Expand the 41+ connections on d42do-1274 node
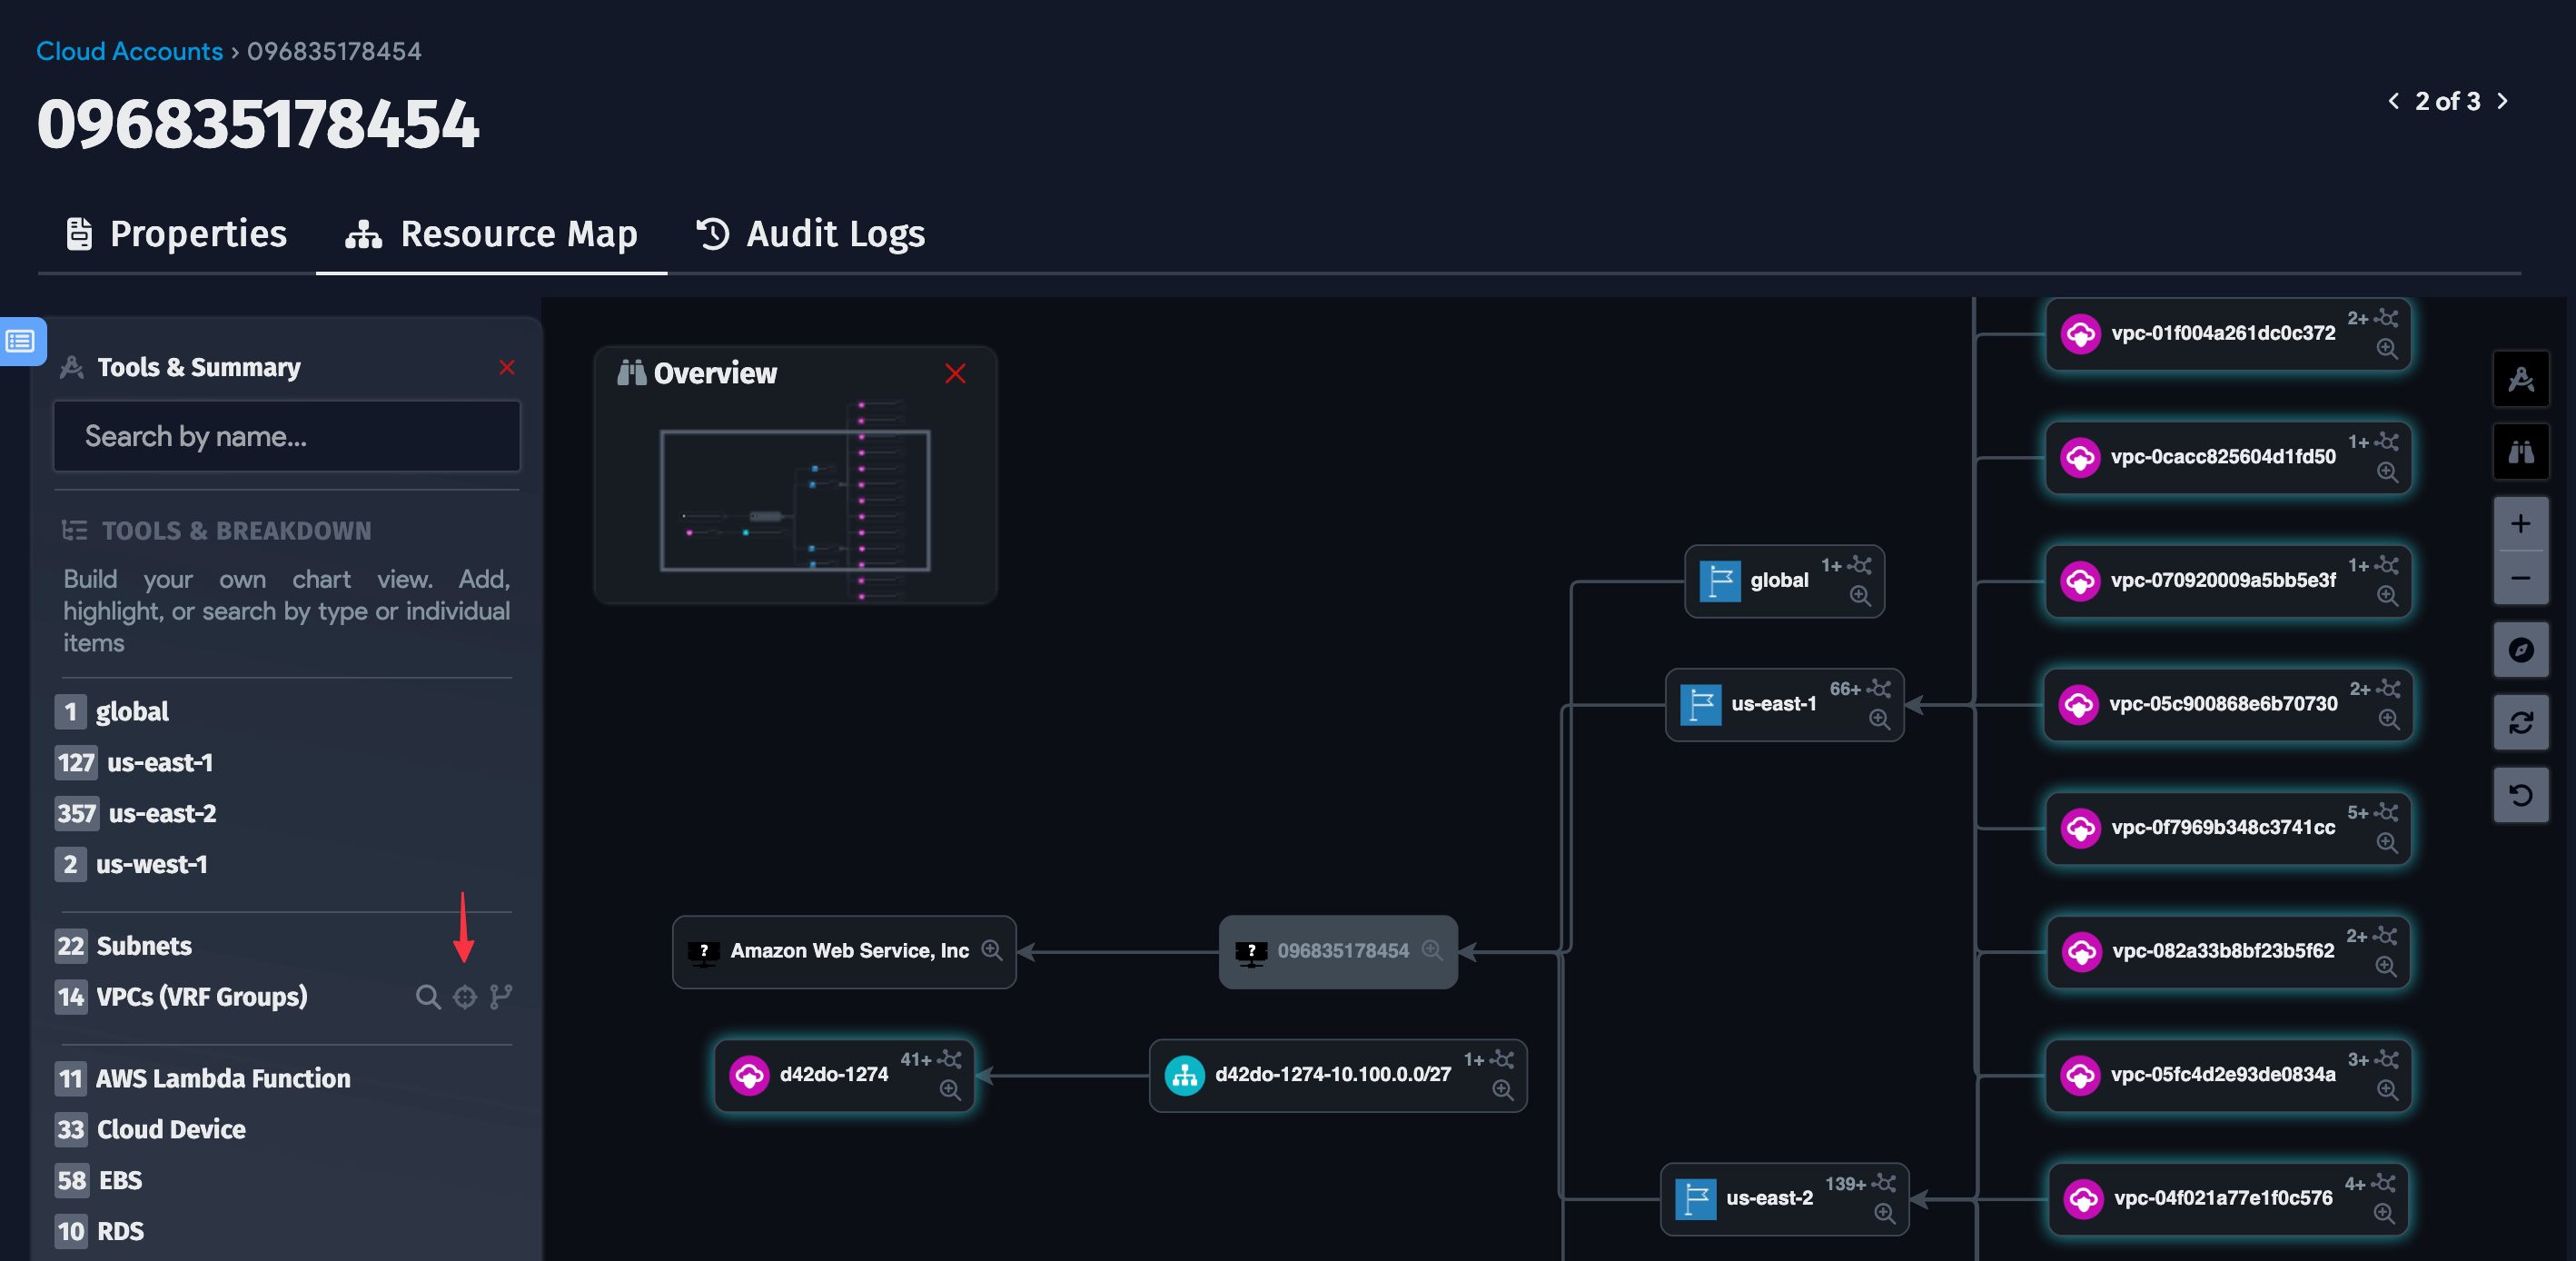 951,1061
